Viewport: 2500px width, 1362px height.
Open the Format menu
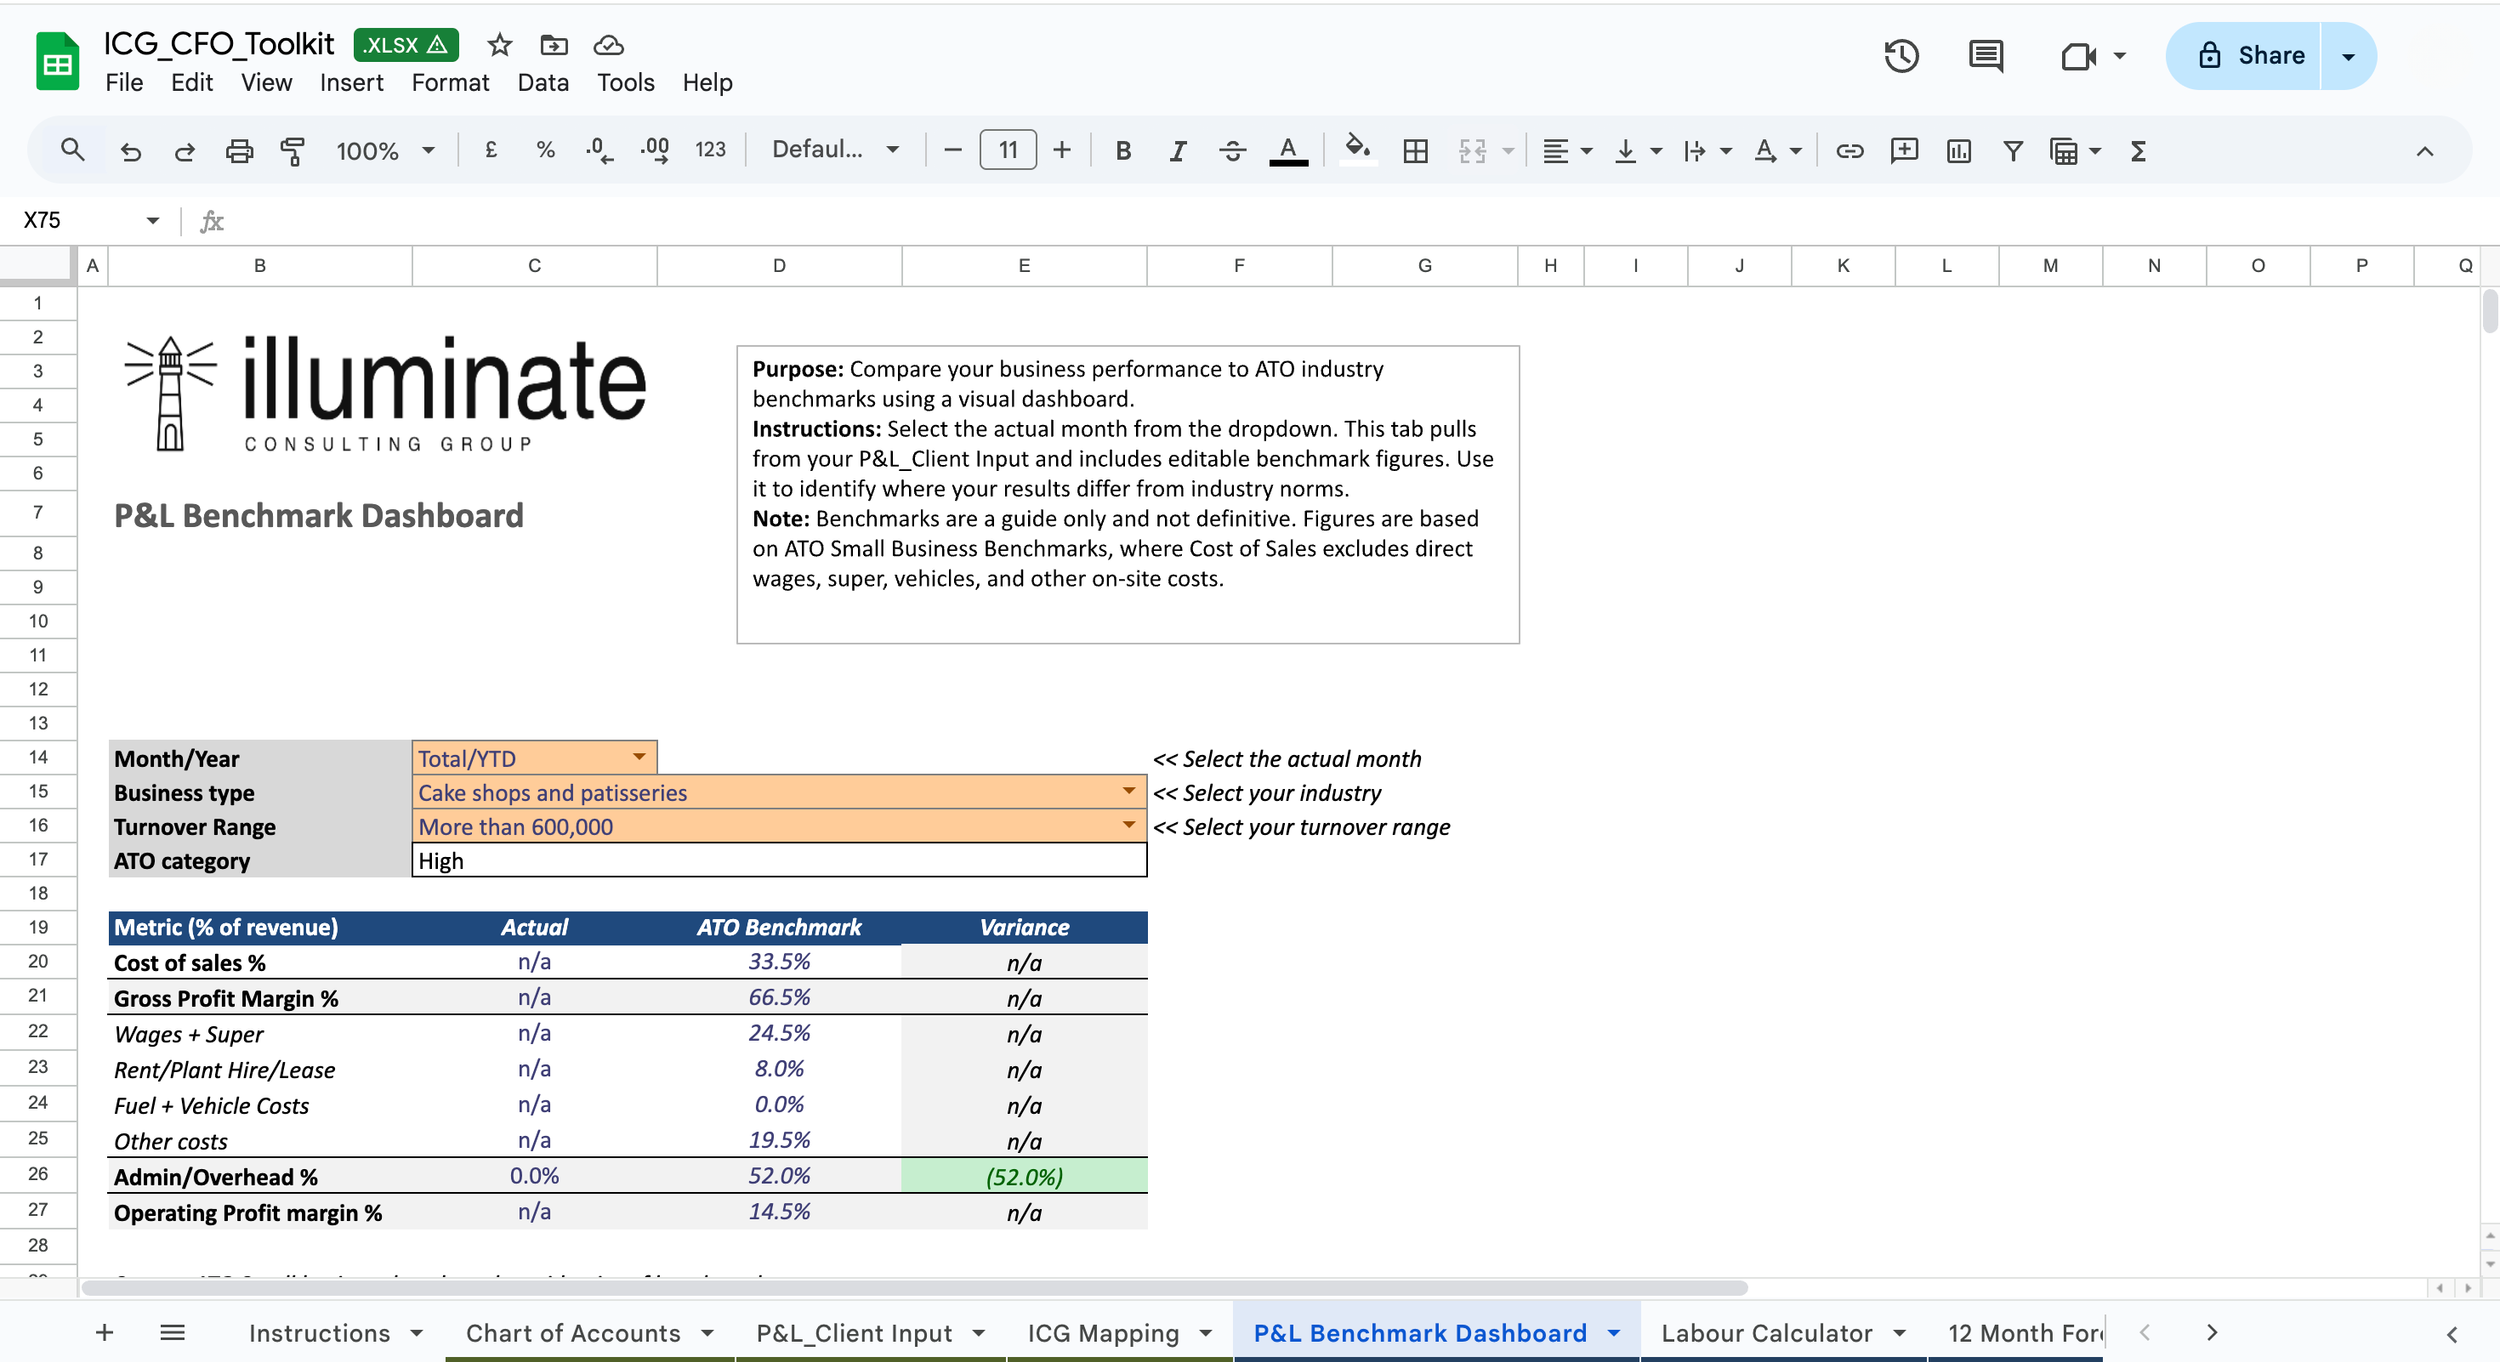click(x=450, y=83)
